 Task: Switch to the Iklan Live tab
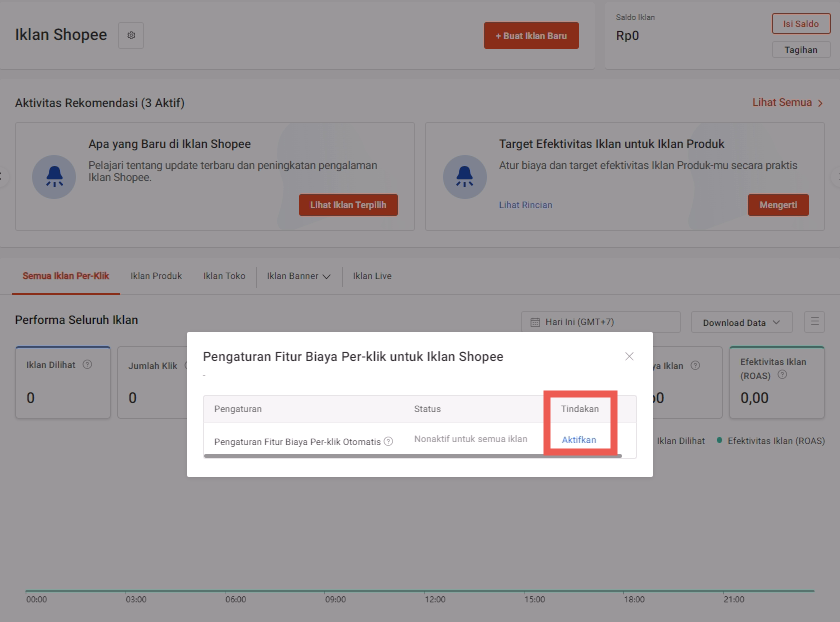click(372, 276)
